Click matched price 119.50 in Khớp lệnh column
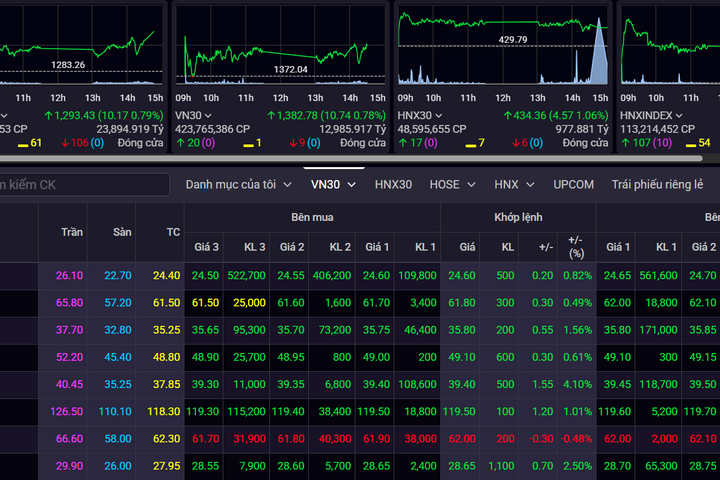 (x=459, y=411)
